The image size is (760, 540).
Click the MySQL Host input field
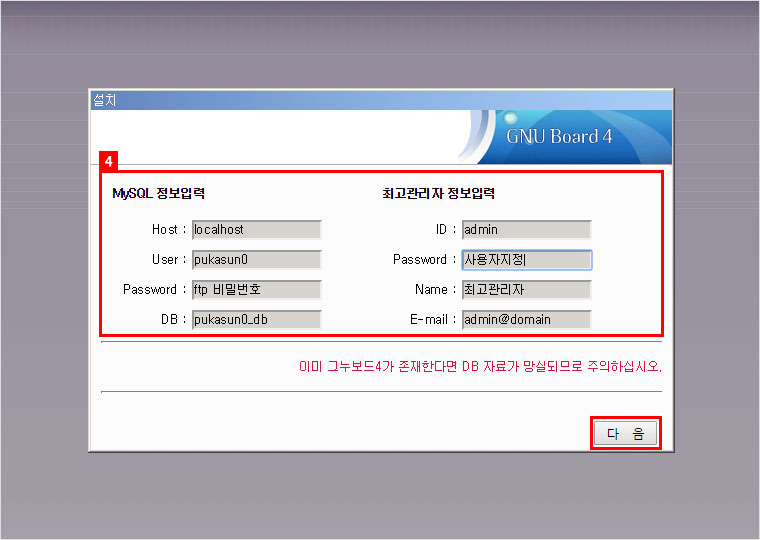tap(256, 230)
